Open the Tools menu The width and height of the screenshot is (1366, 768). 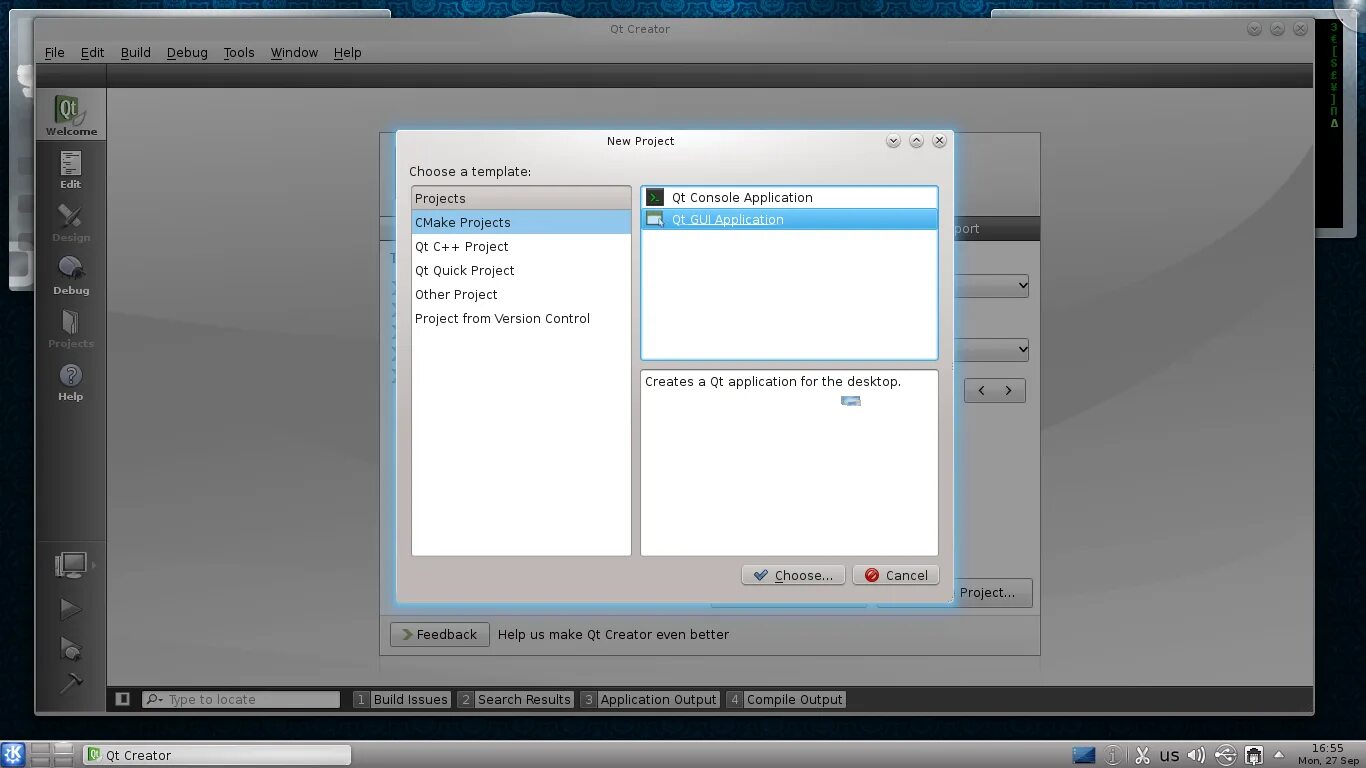(x=239, y=52)
